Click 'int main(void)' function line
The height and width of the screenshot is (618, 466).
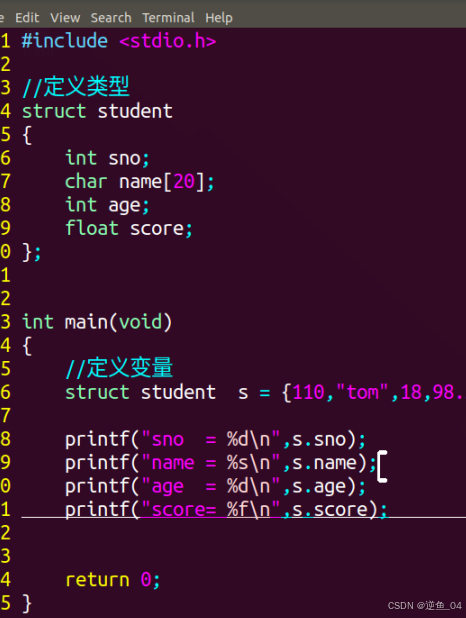tap(97, 322)
